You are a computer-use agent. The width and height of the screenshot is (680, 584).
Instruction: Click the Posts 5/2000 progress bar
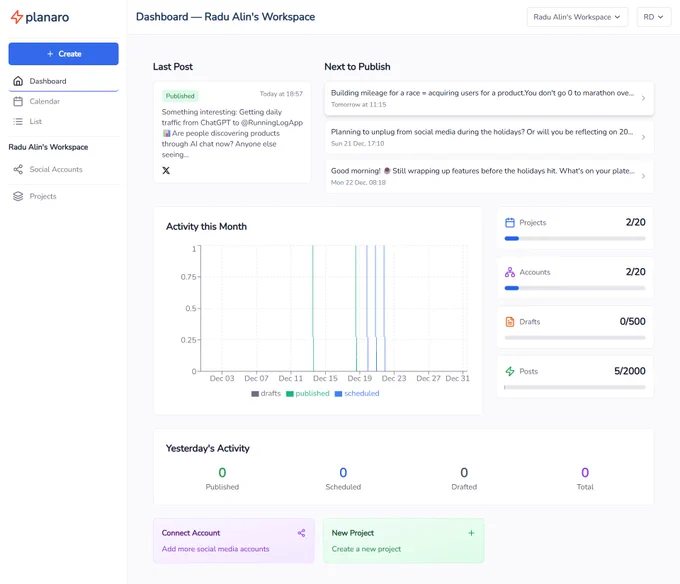click(x=575, y=388)
